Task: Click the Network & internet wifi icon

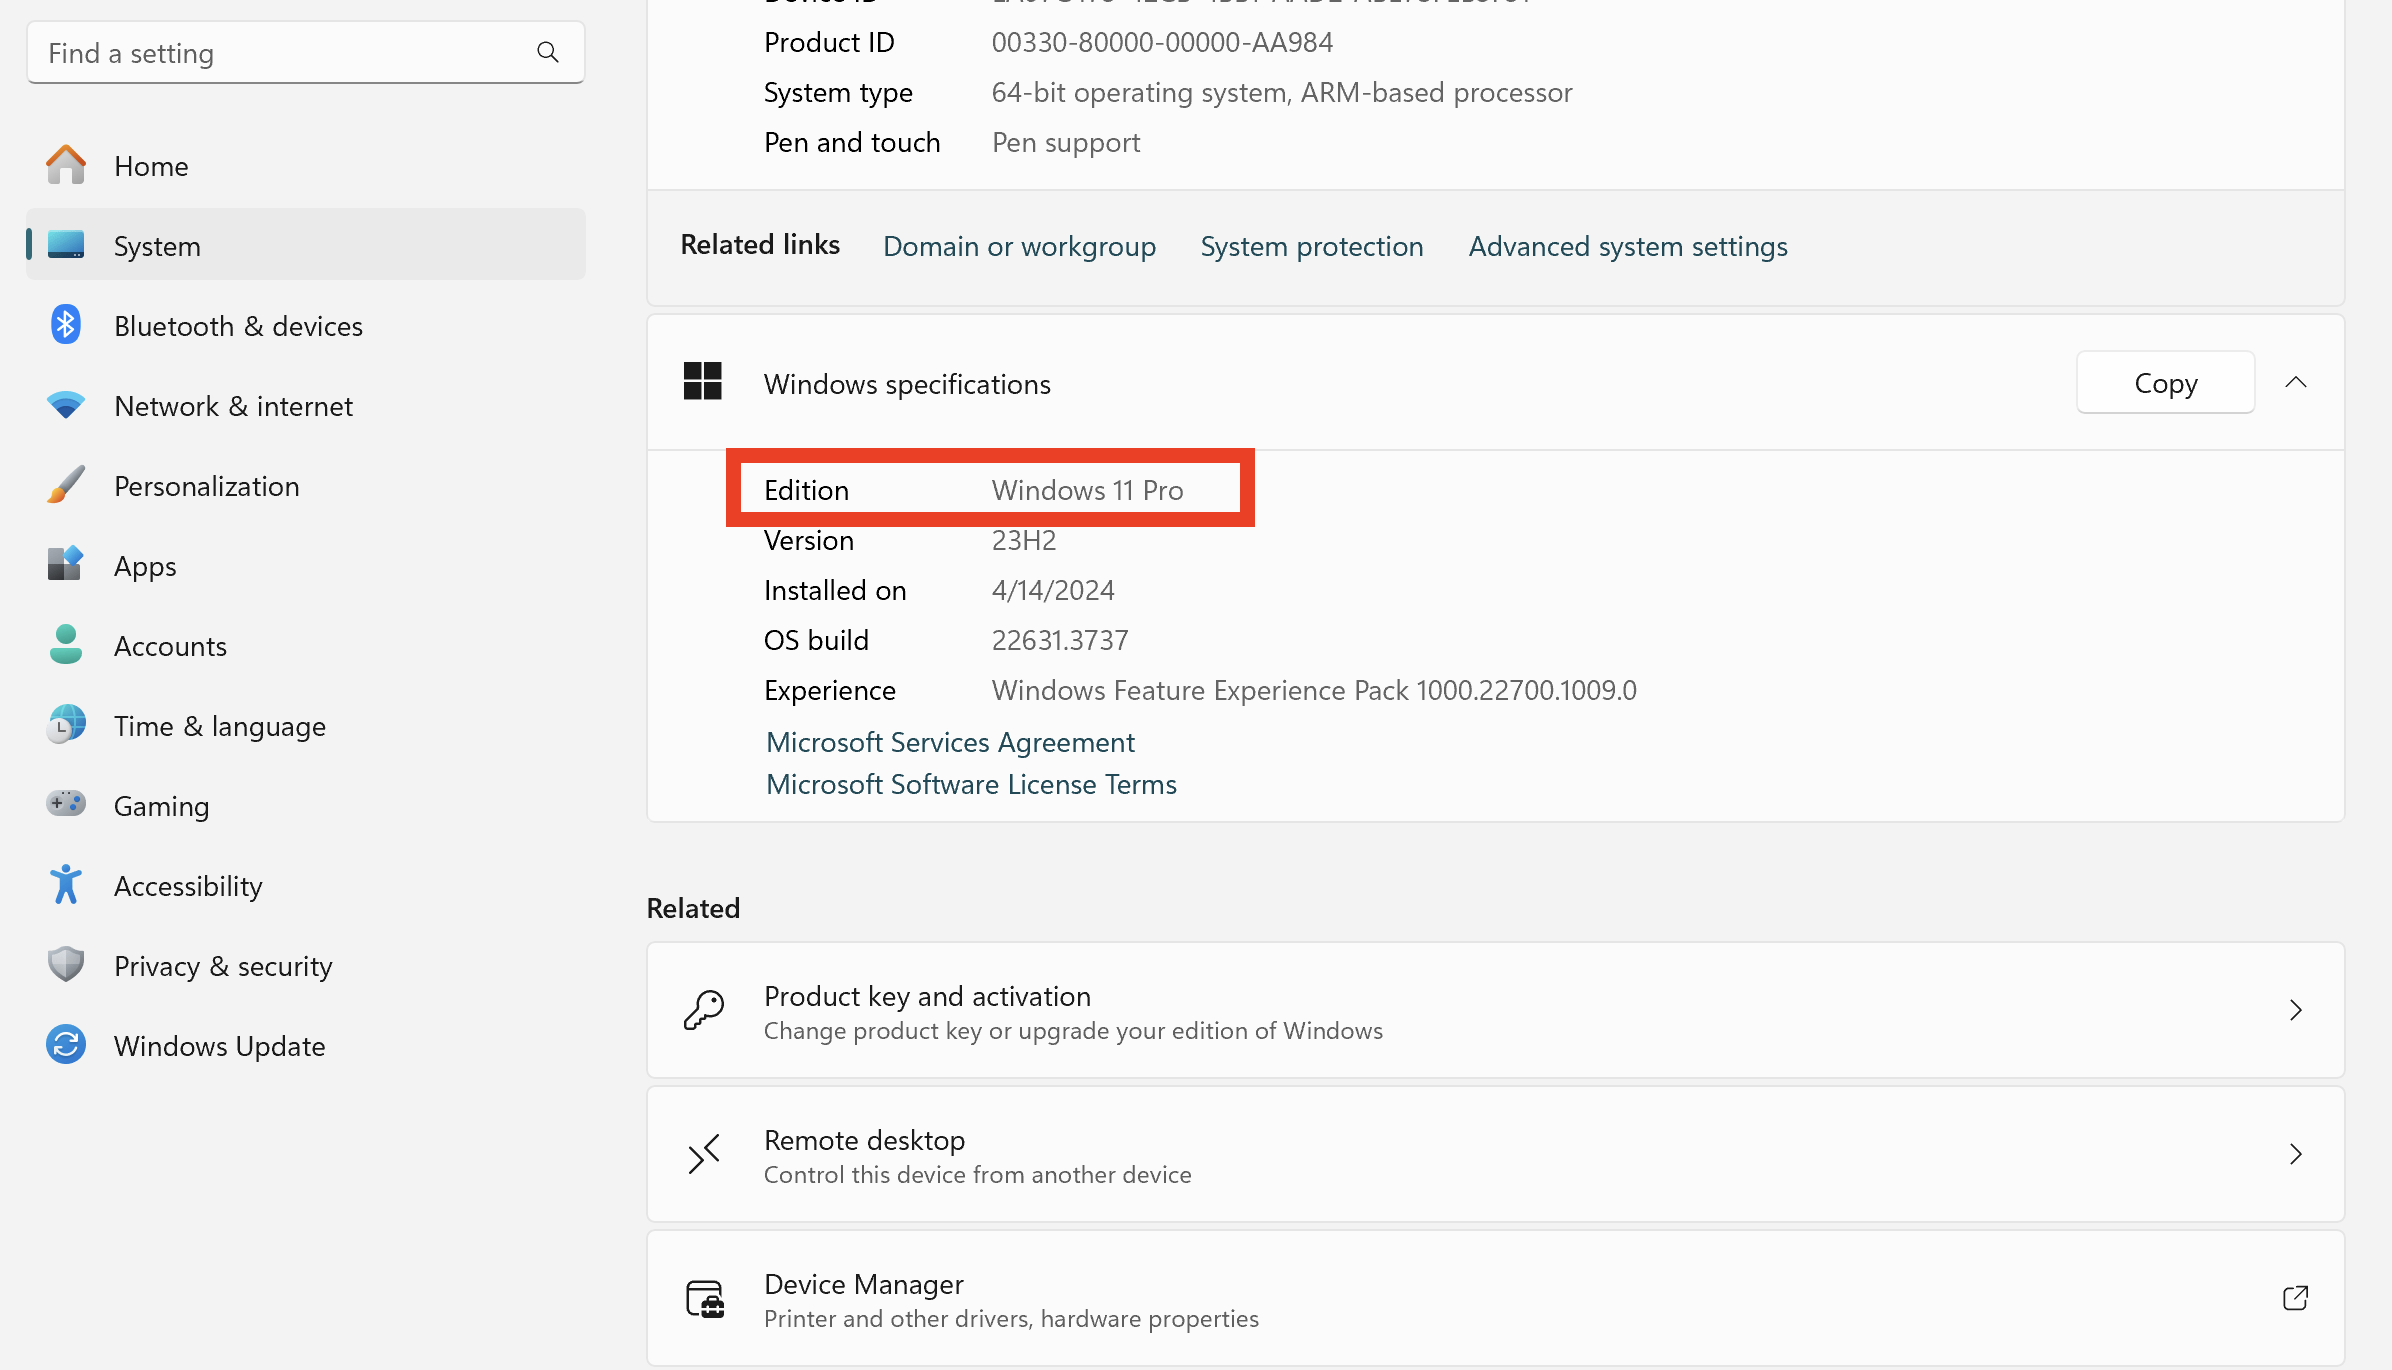Action: point(66,405)
